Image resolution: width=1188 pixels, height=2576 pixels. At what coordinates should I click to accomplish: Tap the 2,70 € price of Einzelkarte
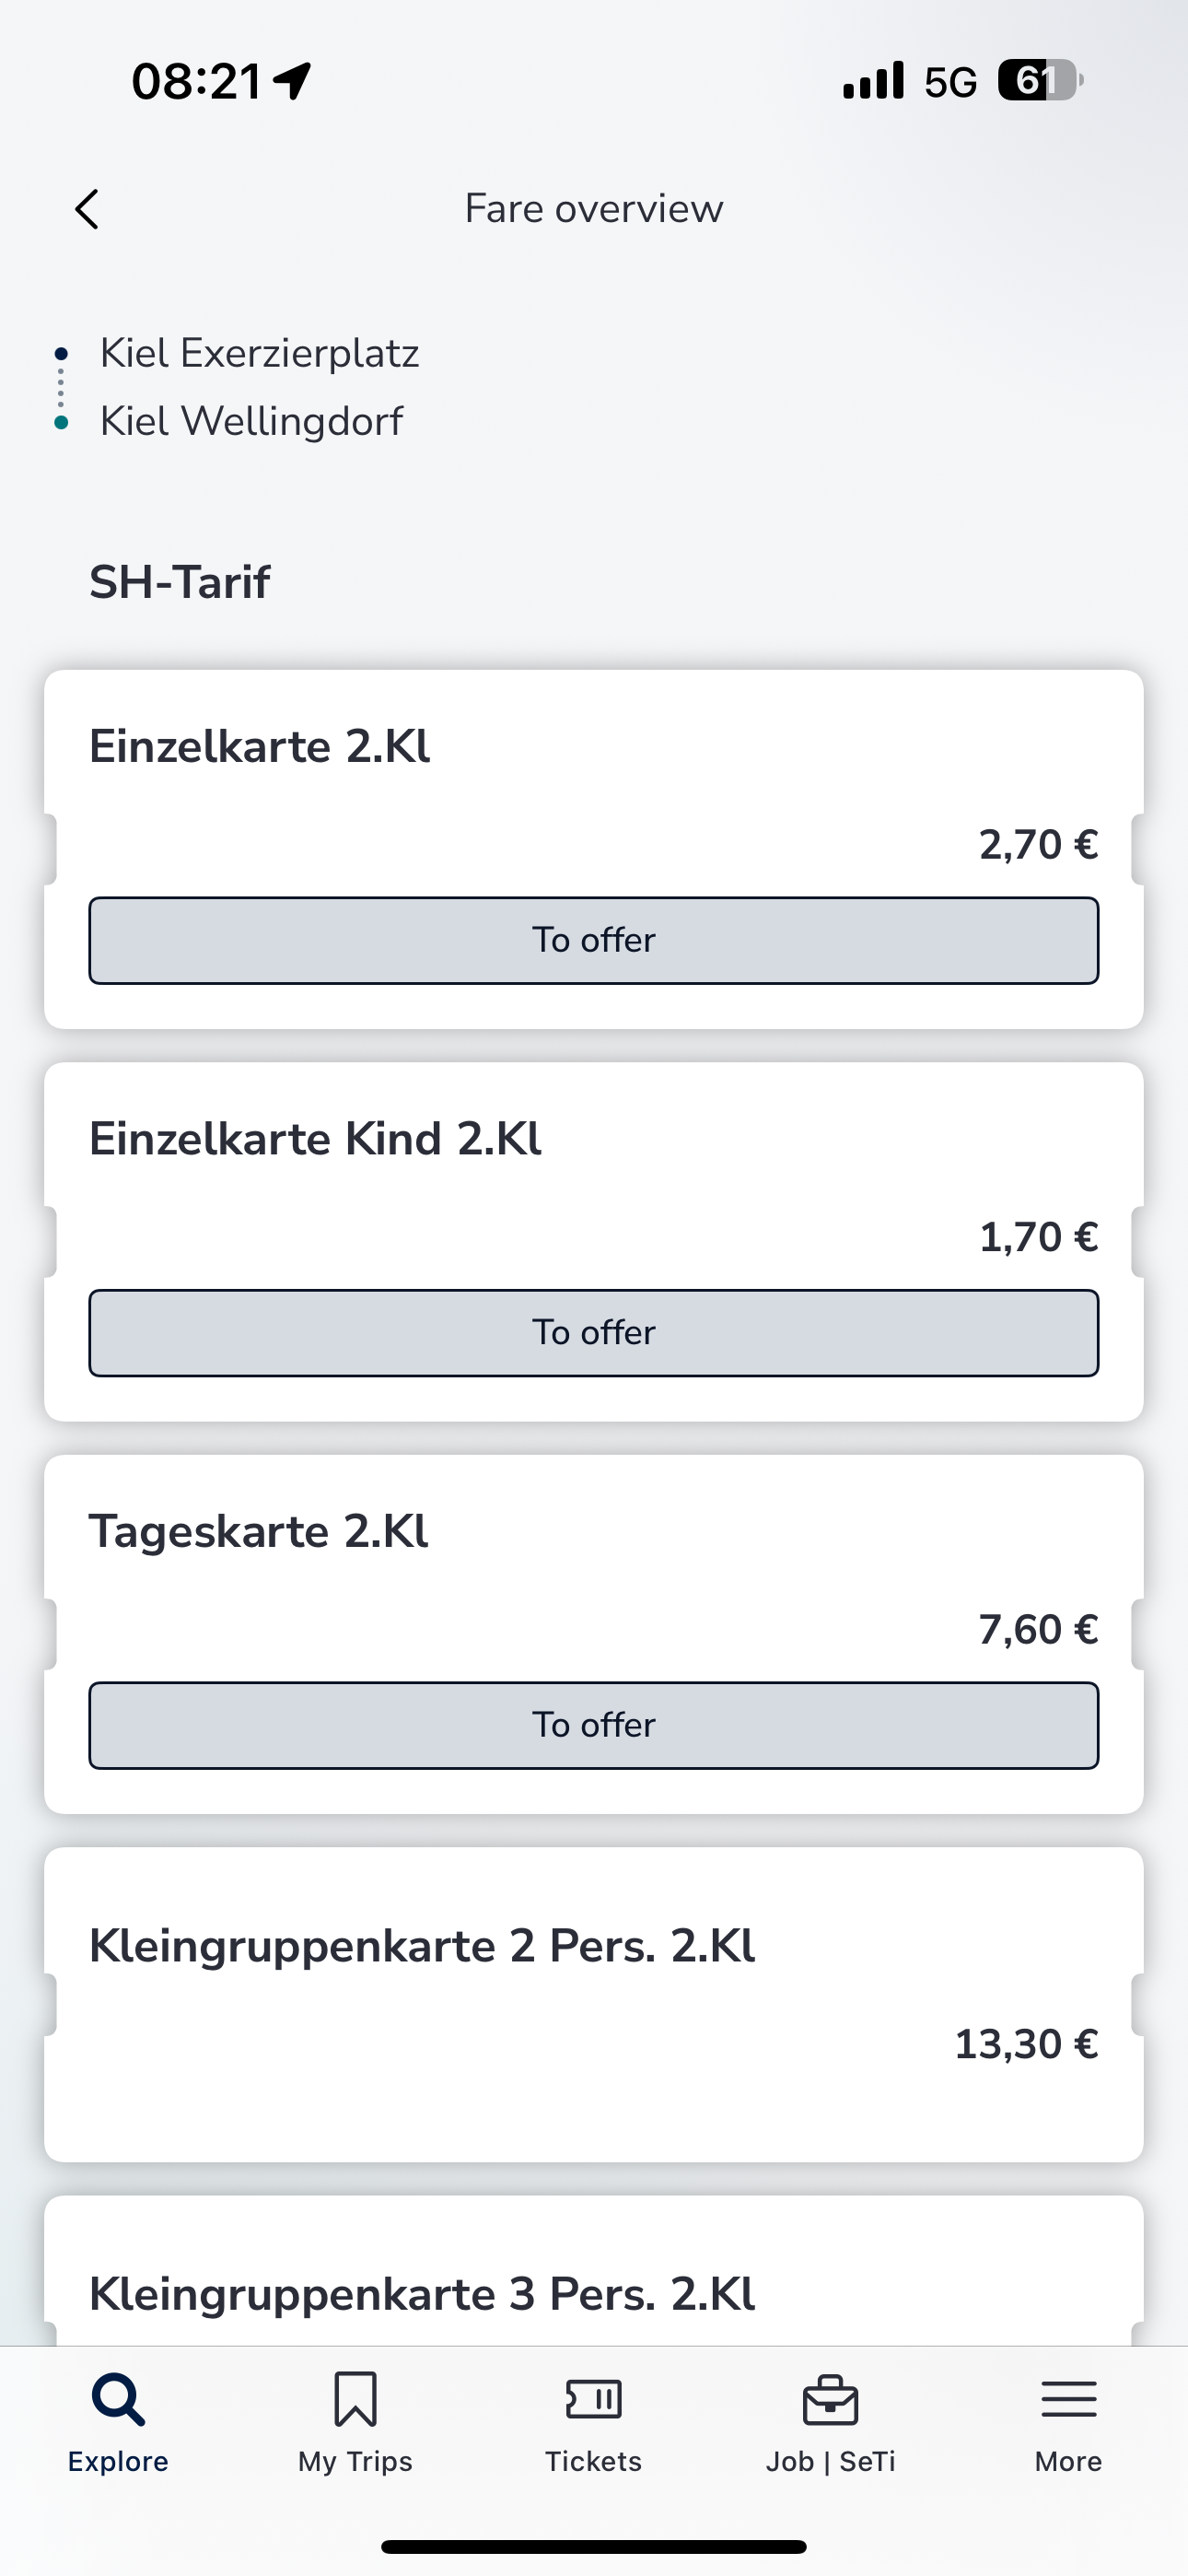(1039, 845)
